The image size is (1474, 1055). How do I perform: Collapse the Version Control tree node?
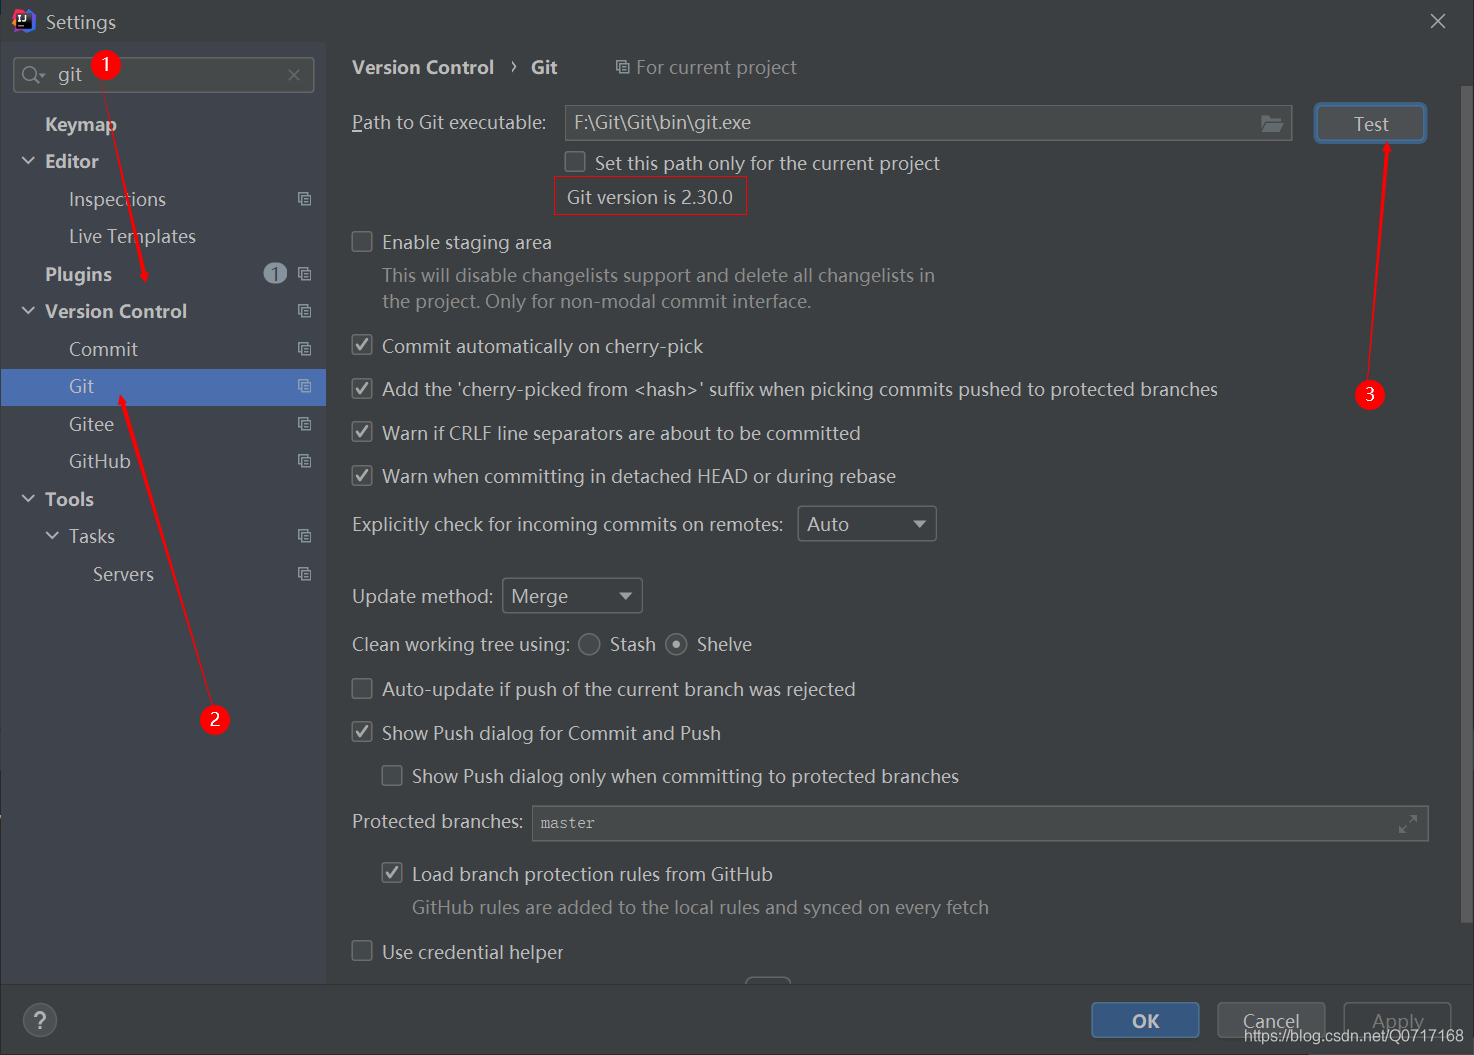pyautogui.click(x=28, y=311)
